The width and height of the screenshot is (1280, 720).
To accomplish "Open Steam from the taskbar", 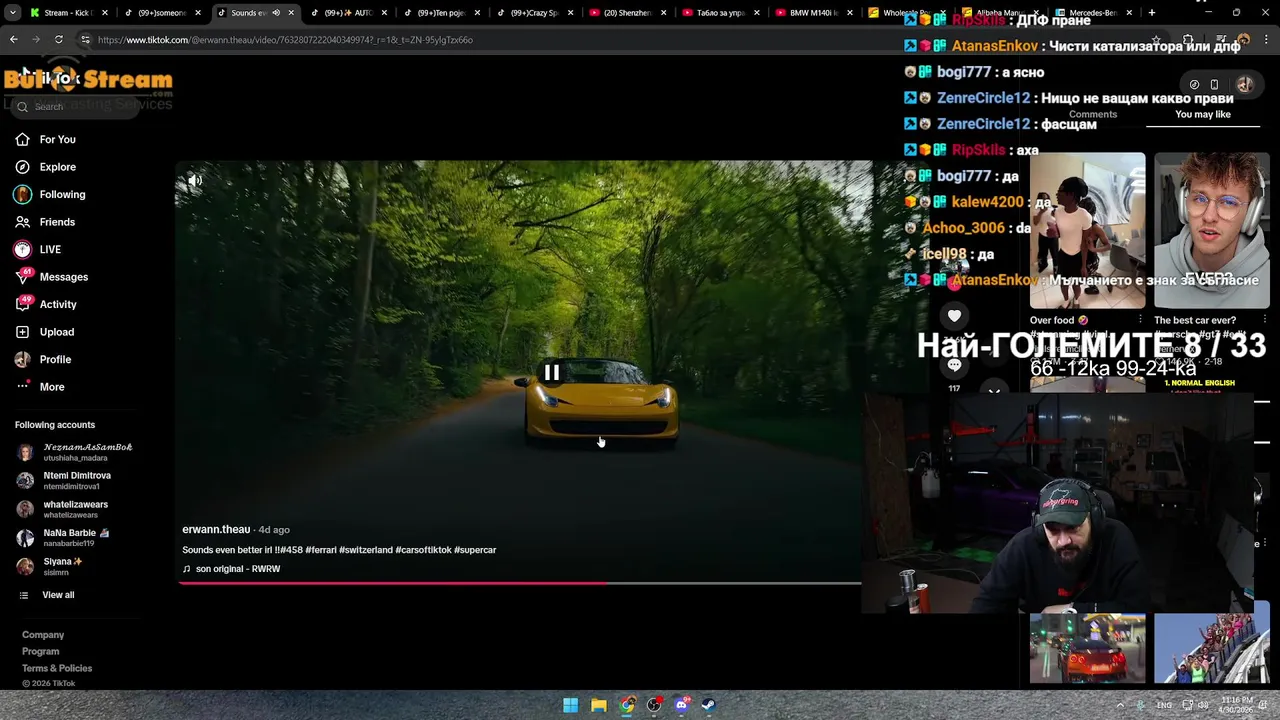I will (x=709, y=705).
